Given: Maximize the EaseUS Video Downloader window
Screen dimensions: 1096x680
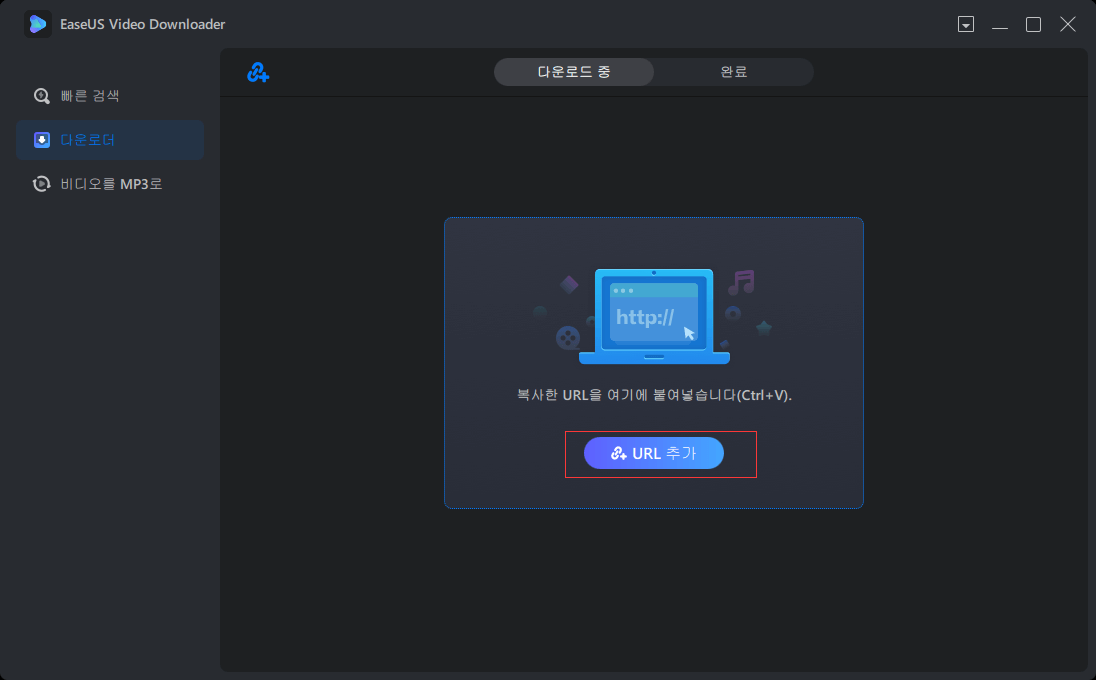Looking at the screenshot, I should [1034, 25].
